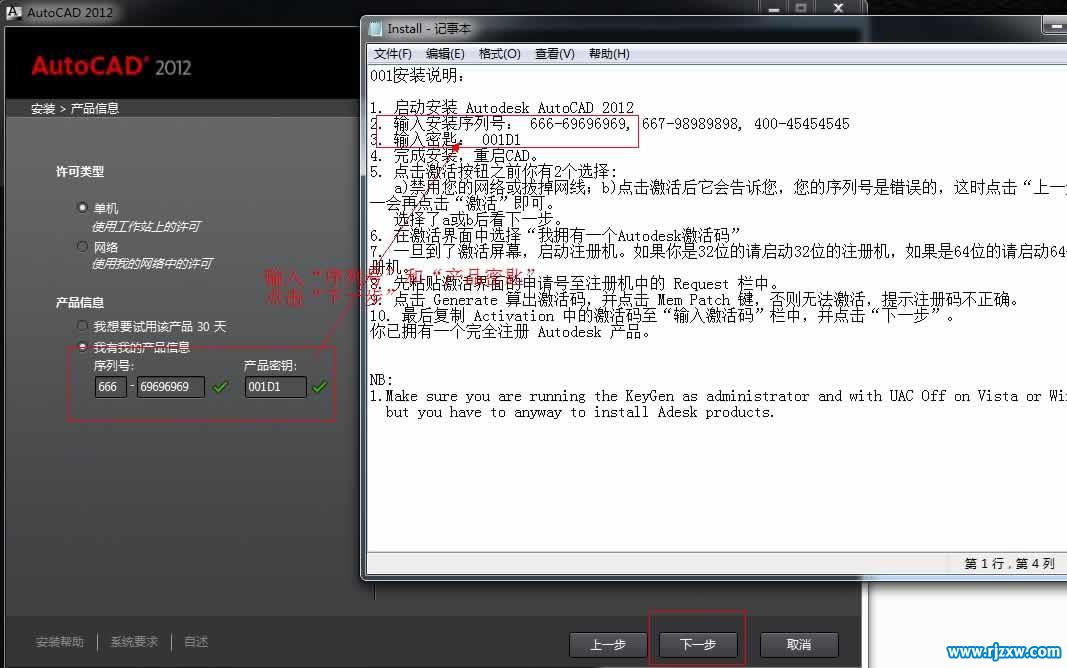The width and height of the screenshot is (1067, 668).
Task: Select the 单机 standalone license radio button
Action: tap(82, 207)
